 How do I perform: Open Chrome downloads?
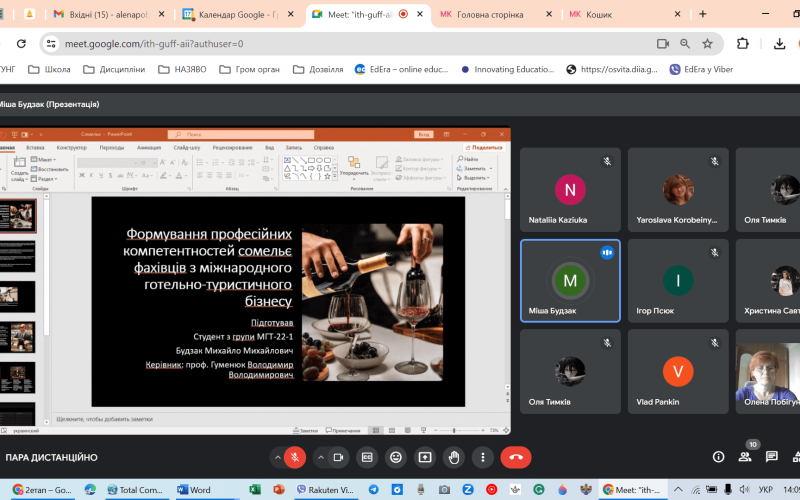click(779, 44)
